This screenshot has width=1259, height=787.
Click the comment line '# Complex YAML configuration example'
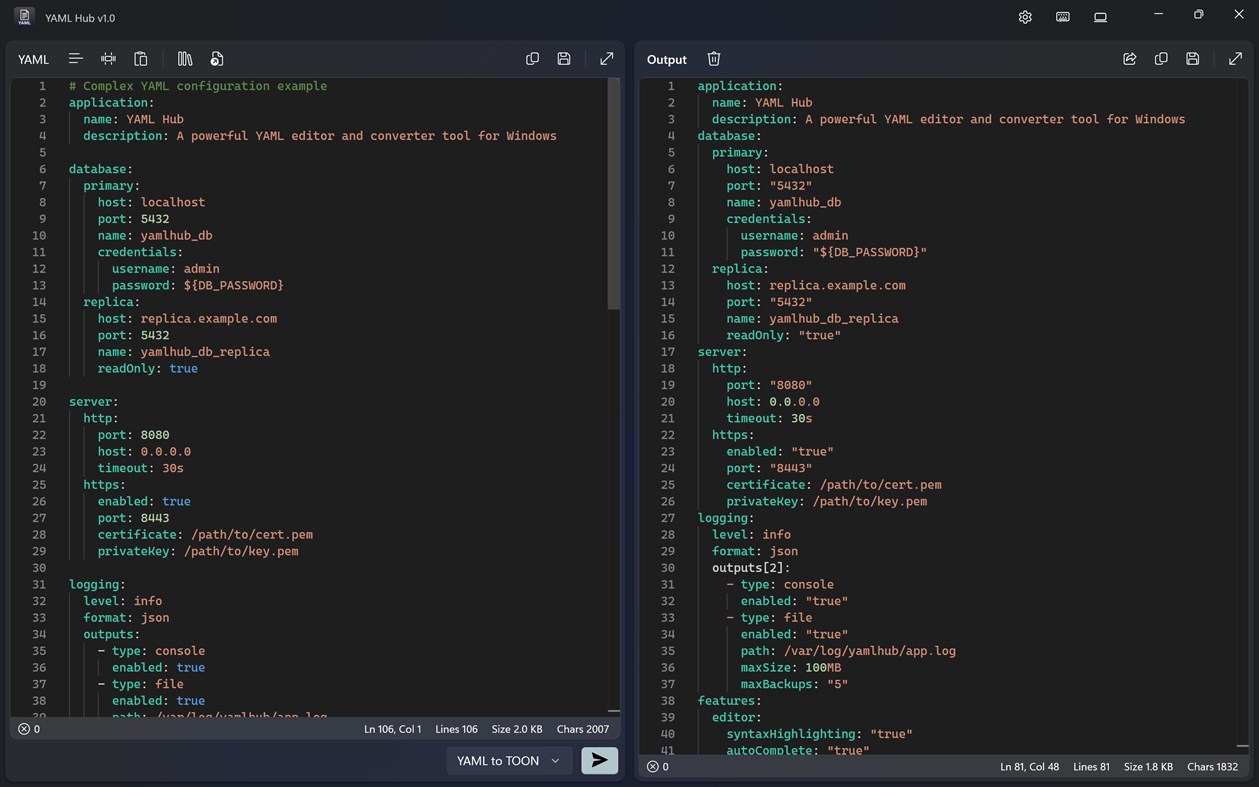(x=198, y=86)
